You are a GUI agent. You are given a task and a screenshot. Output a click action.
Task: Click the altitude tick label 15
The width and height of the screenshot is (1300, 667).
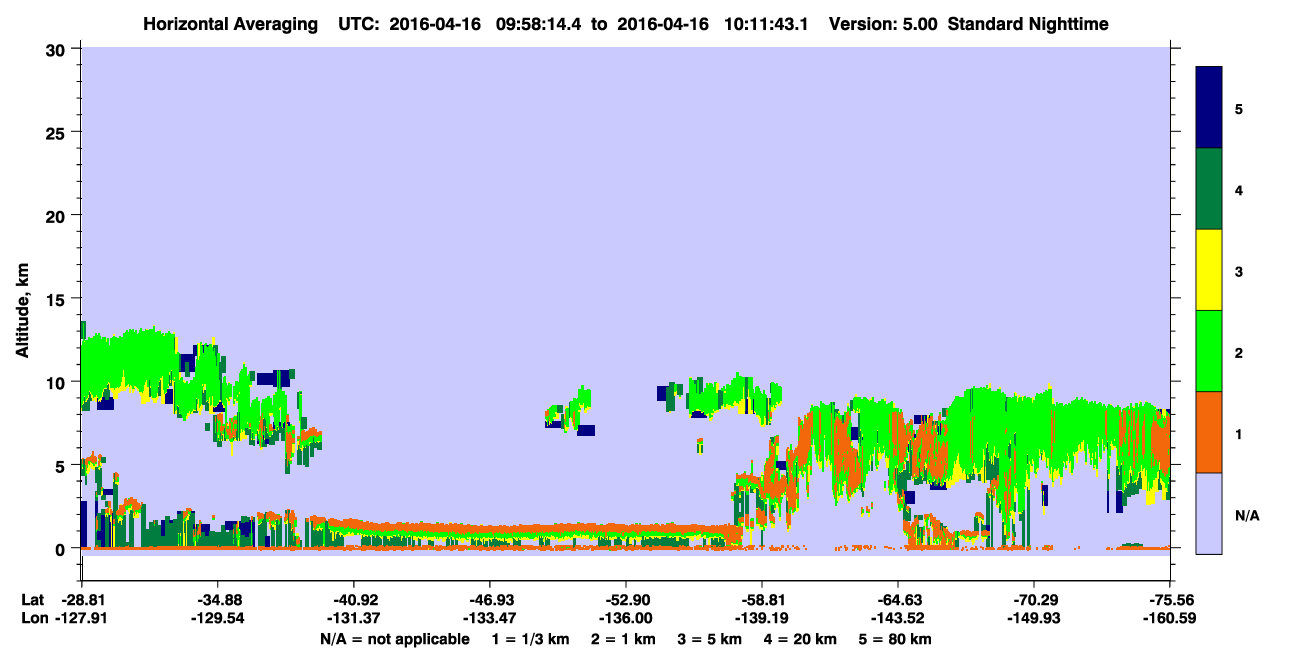click(58, 298)
